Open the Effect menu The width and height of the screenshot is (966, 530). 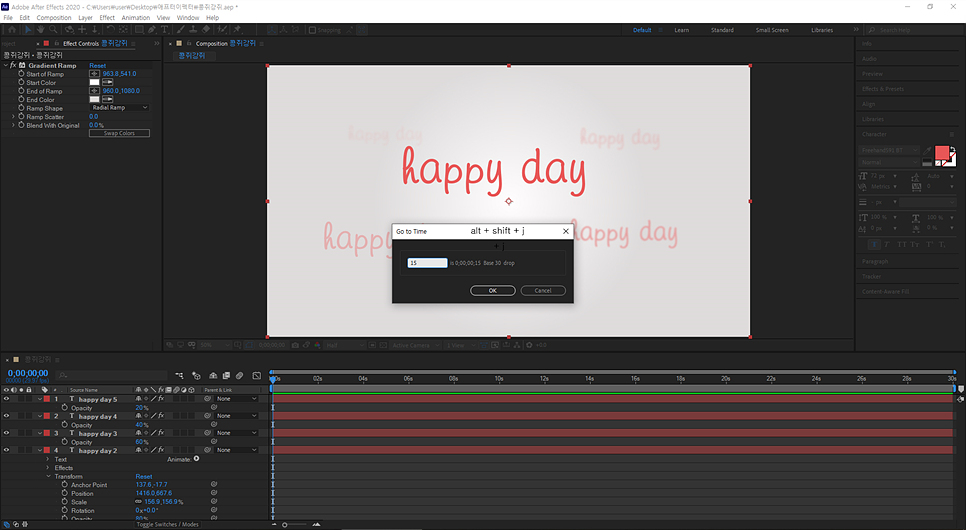[x=107, y=18]
